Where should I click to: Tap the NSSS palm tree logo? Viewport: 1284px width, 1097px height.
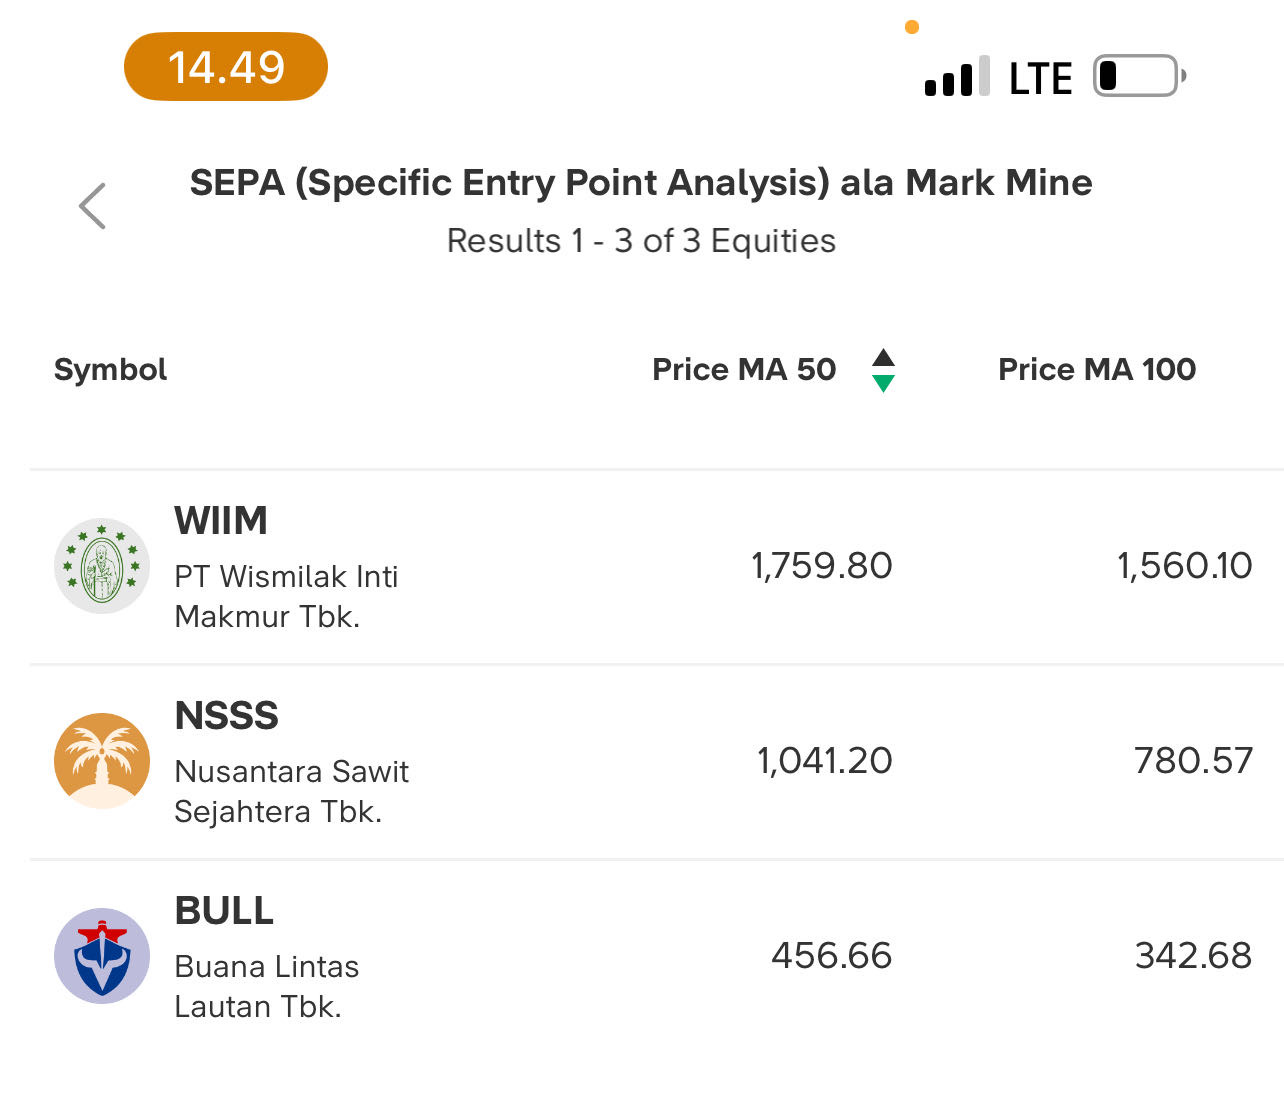pos(102,761)
